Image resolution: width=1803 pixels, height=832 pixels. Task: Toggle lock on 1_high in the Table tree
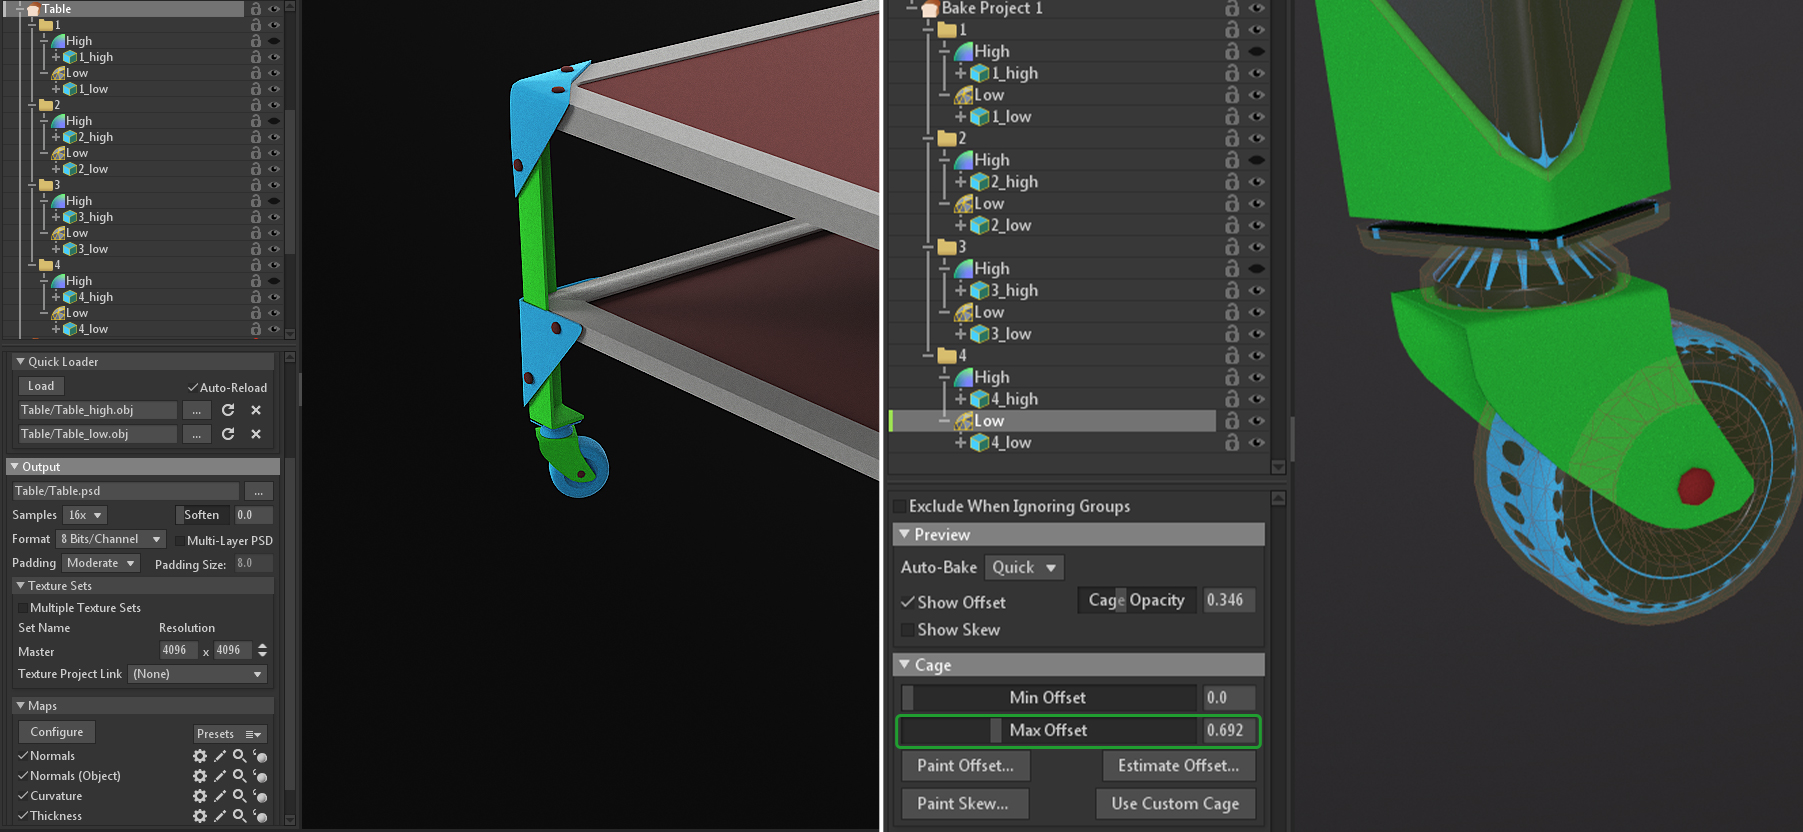pos(256,57)
